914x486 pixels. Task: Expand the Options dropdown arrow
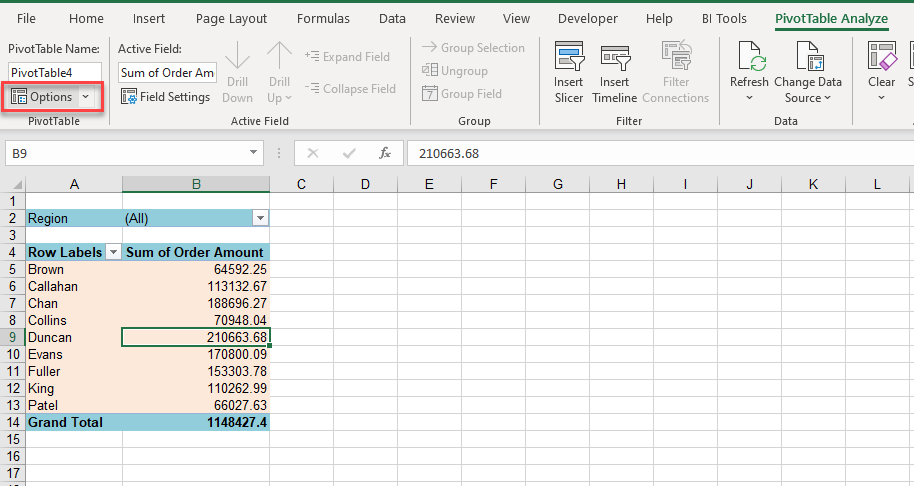coord(86,97)
